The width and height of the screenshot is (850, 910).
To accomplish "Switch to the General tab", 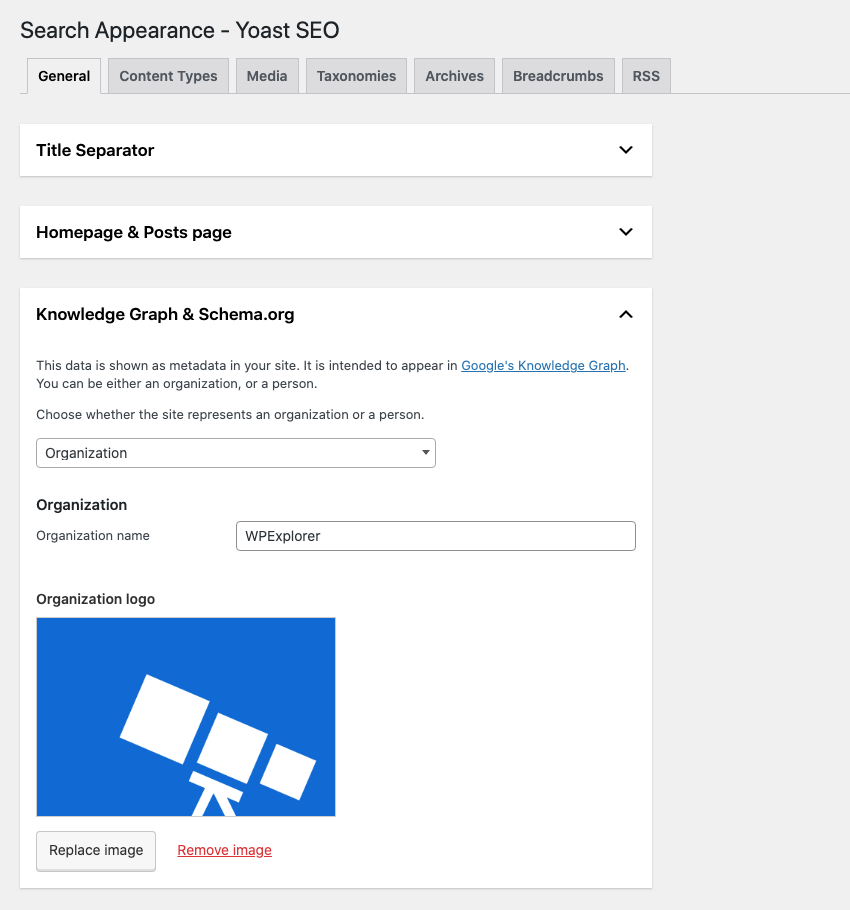I will point(64,76).
